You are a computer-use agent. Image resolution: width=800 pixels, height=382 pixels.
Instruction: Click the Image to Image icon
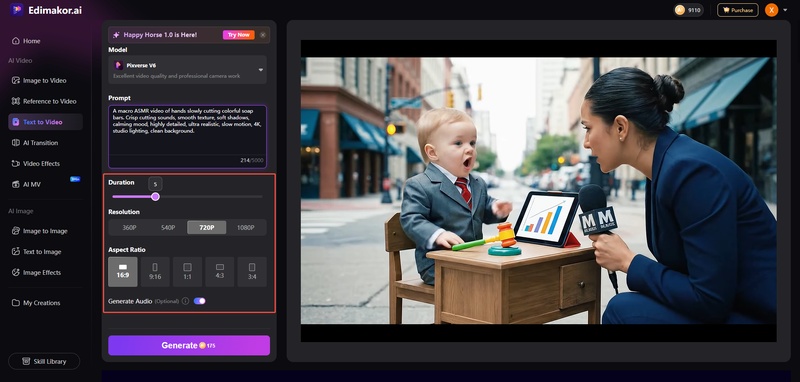(16, 231)
